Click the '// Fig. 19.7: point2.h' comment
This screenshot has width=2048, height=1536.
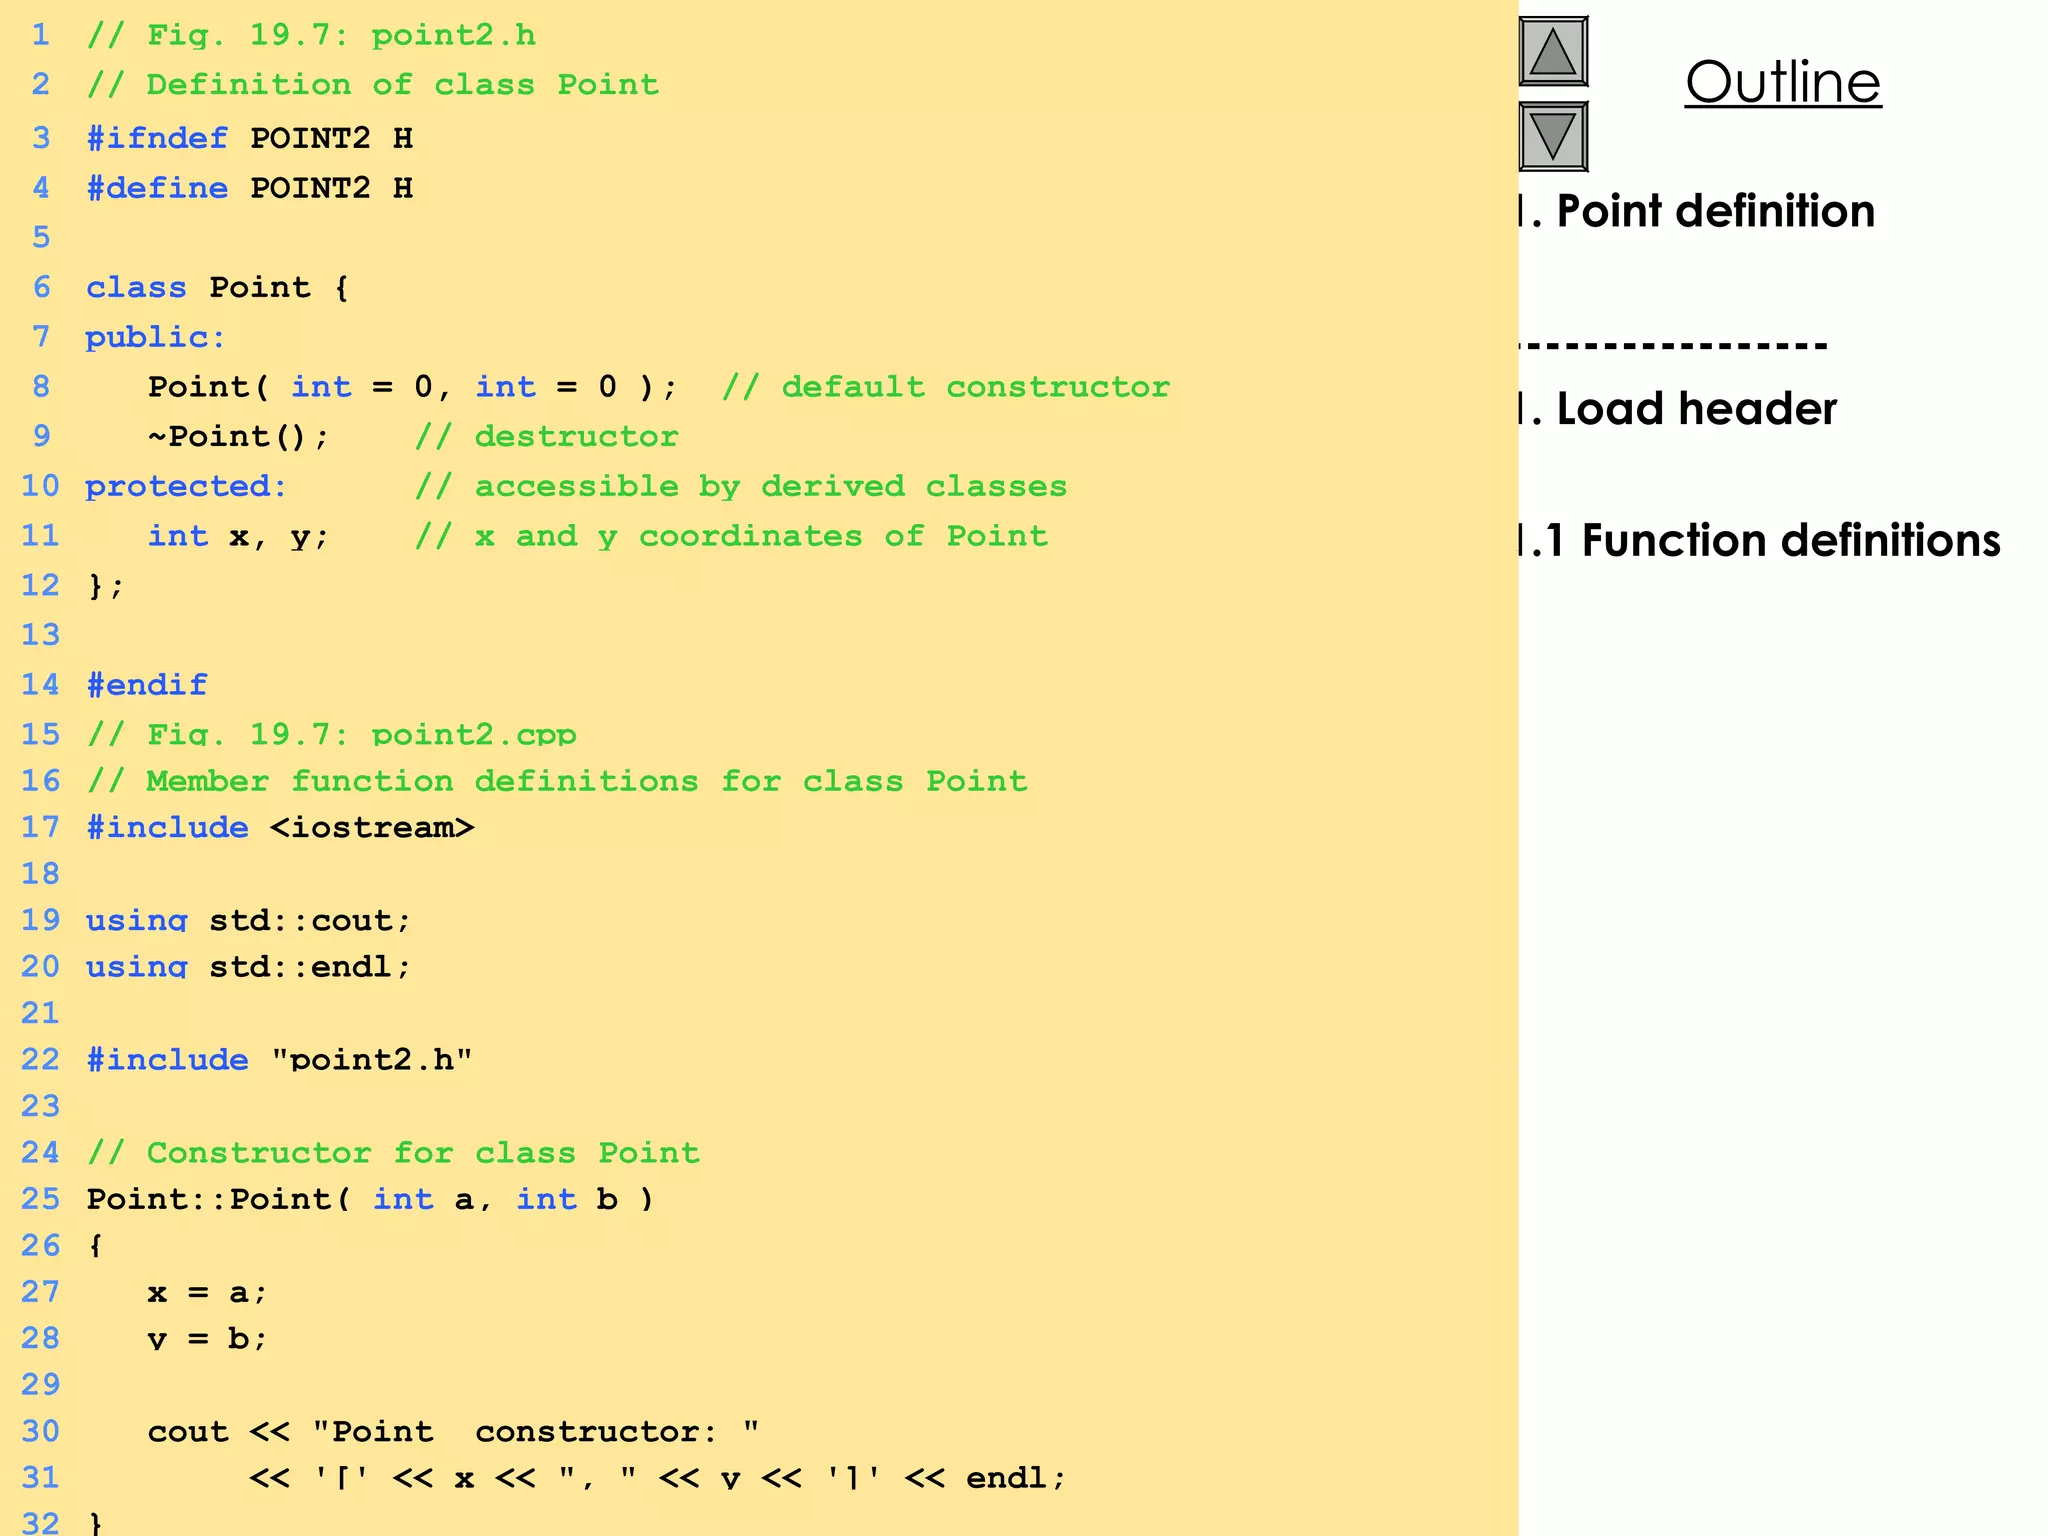(x=311, y=35)
